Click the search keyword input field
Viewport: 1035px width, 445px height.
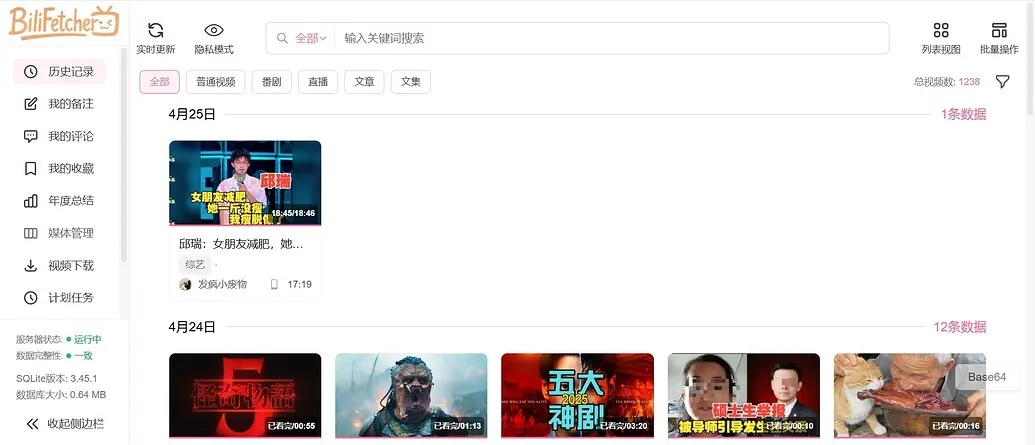(x=613, y=38)
